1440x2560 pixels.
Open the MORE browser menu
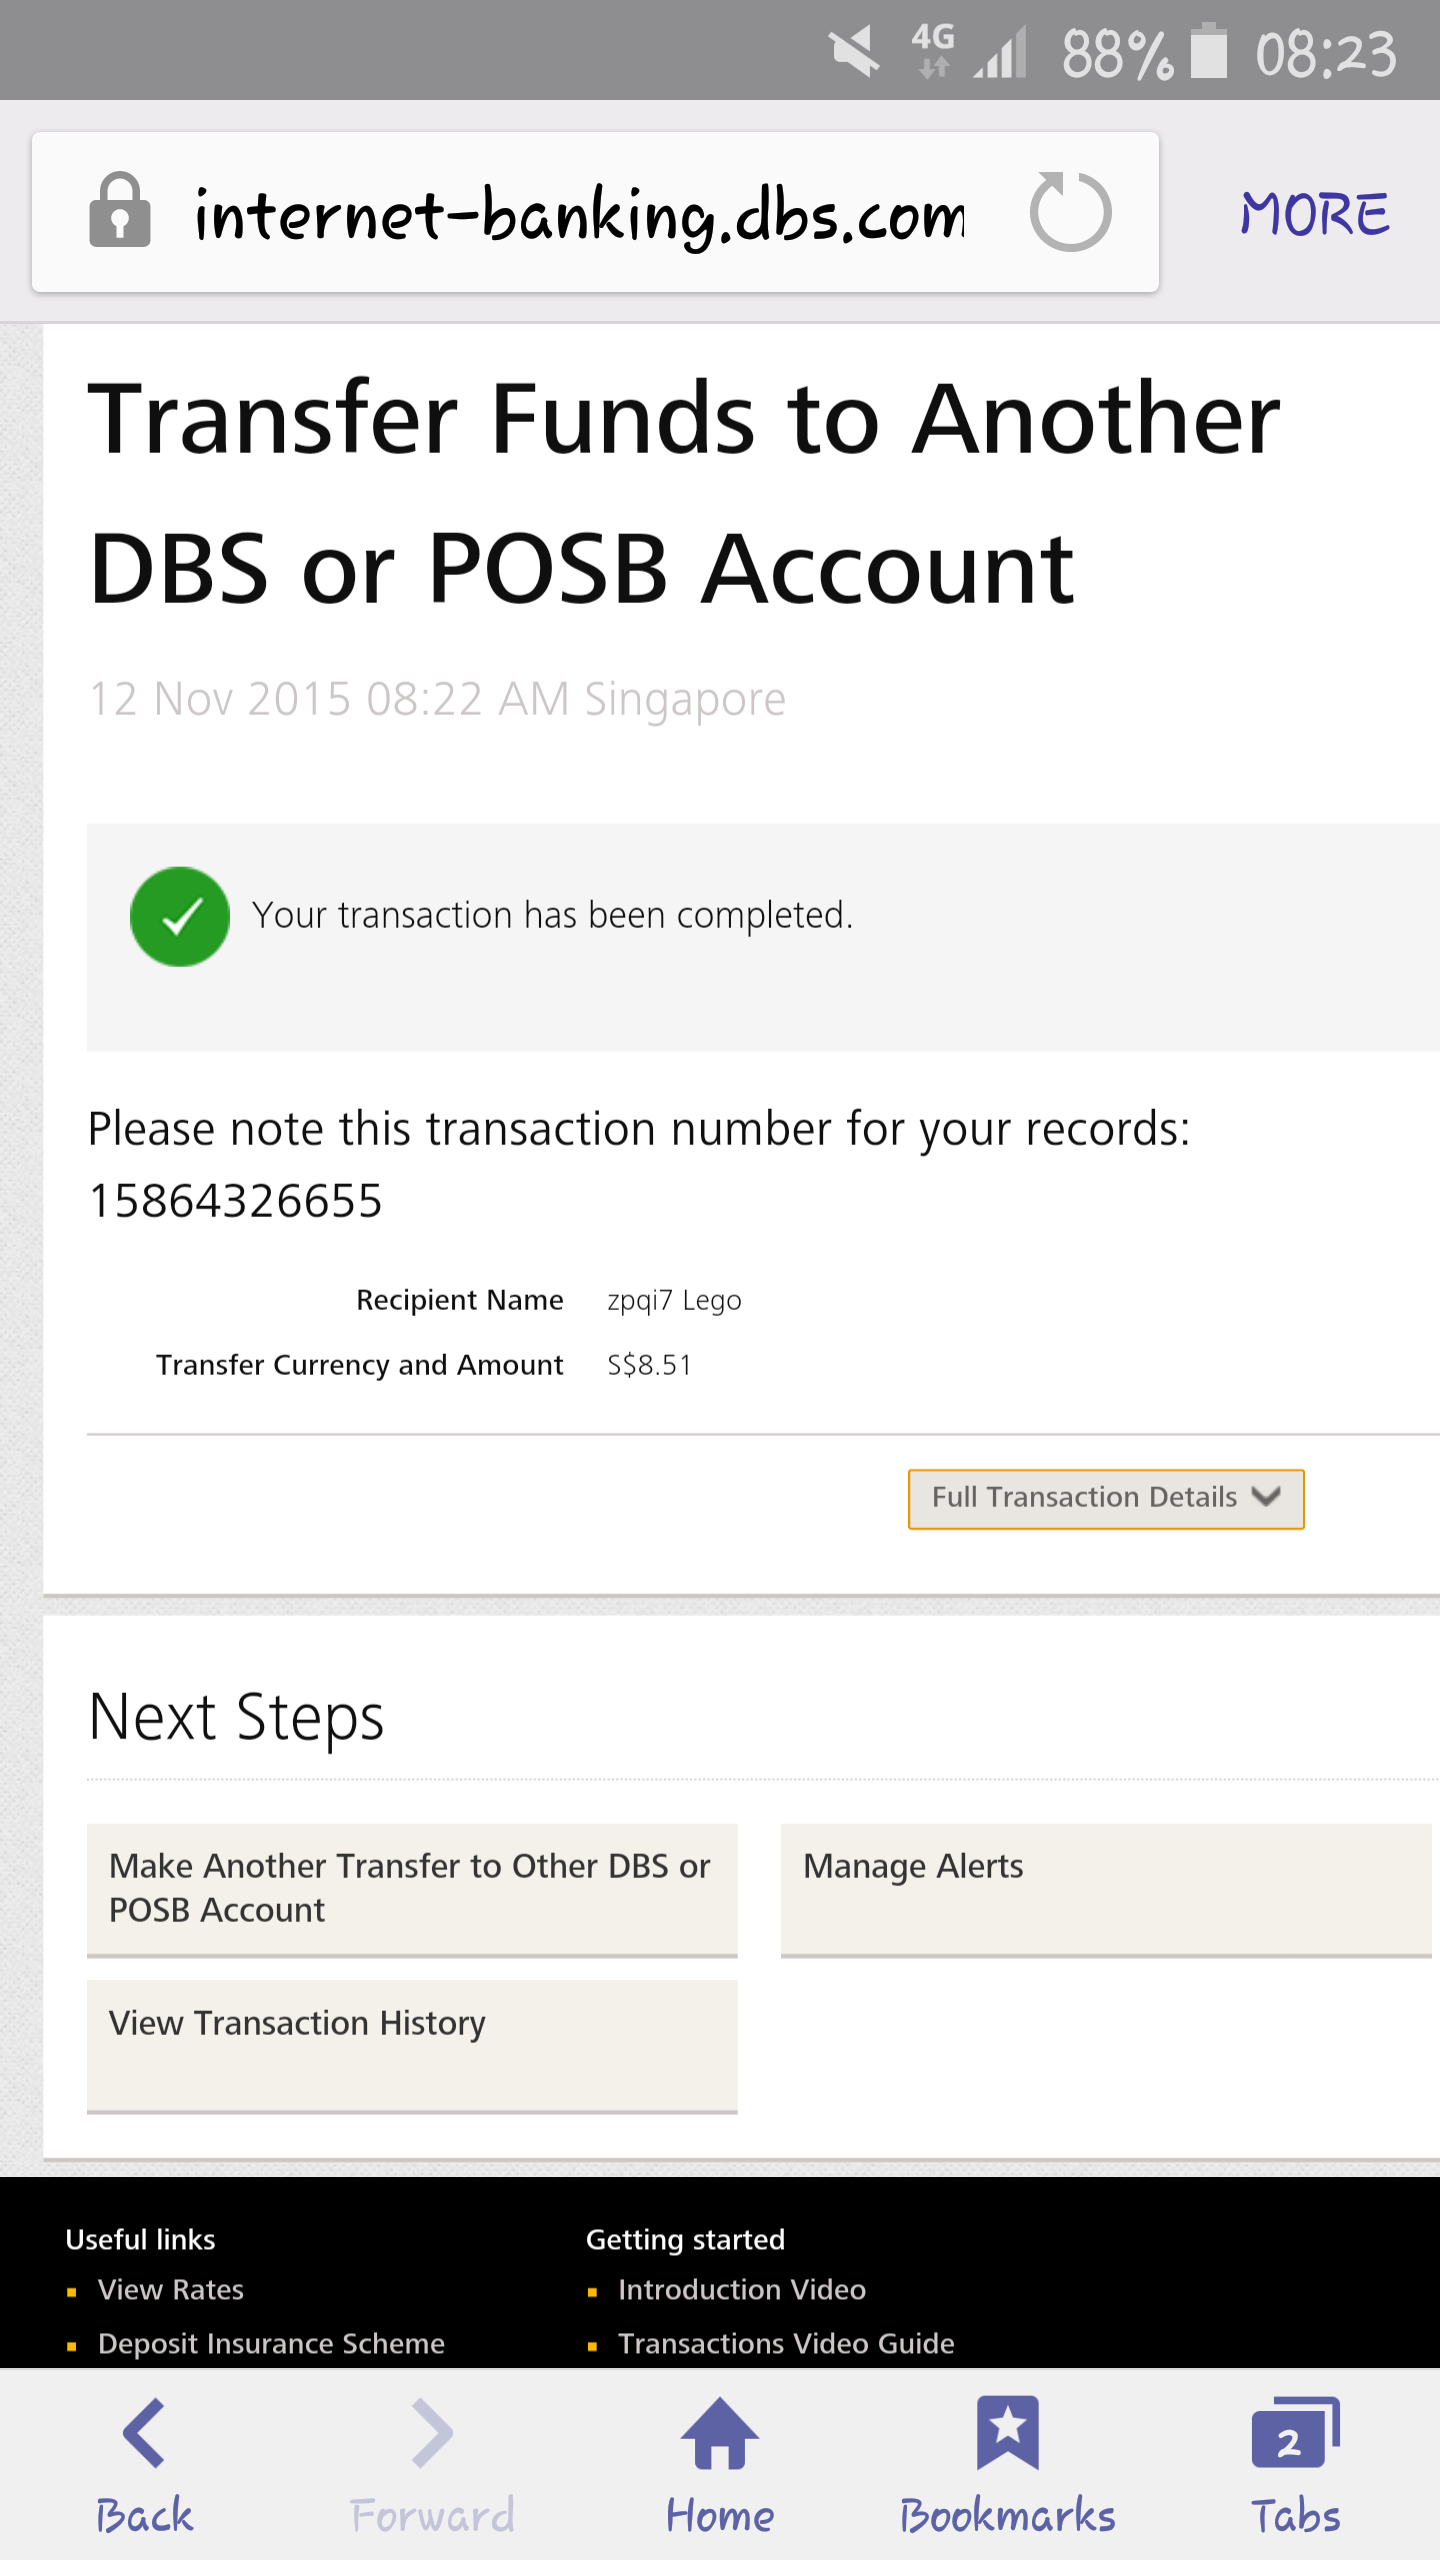pyautogui.click(x=1314, y=214)
